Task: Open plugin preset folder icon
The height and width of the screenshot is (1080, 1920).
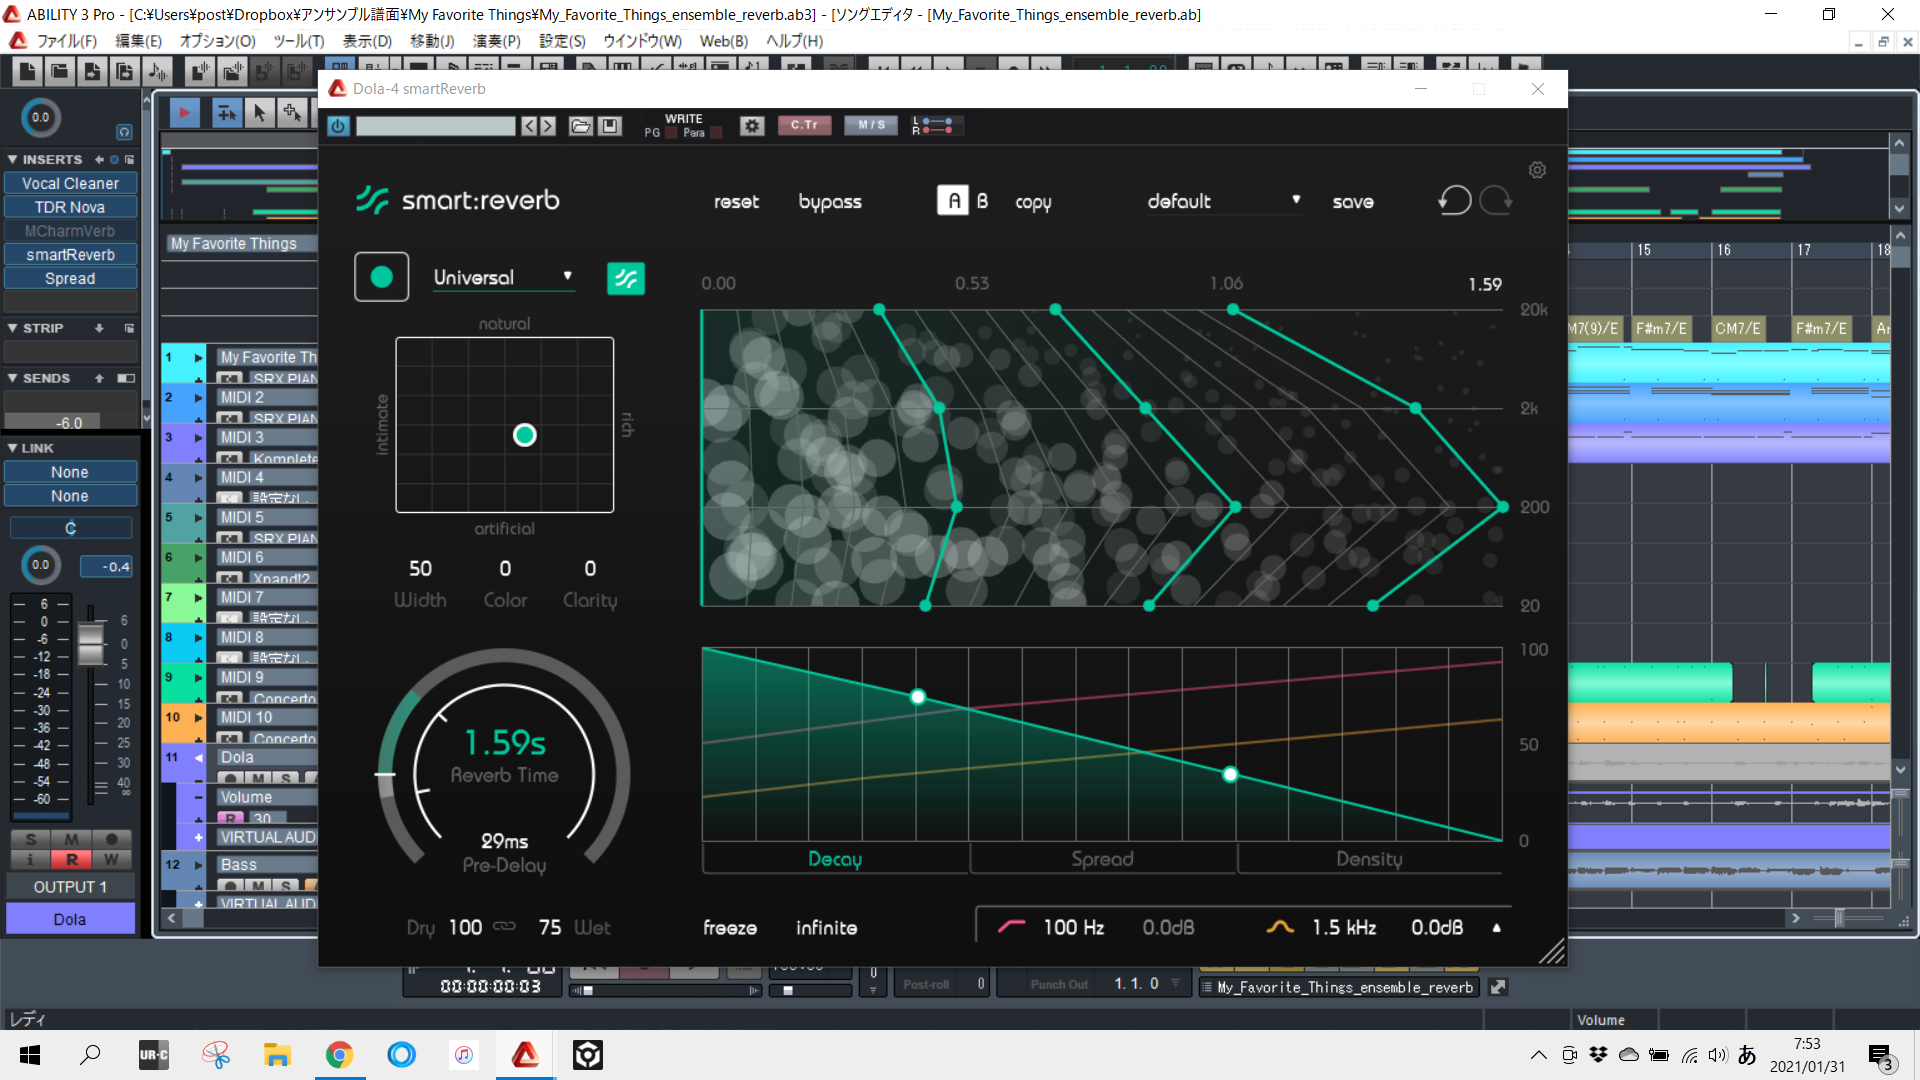Action: 580,126
